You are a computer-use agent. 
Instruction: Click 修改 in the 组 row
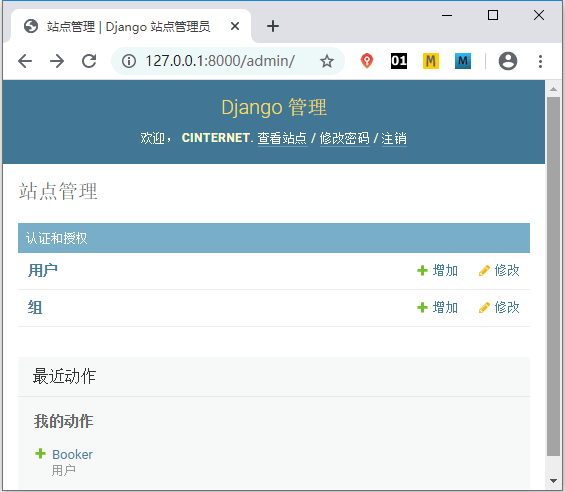tap(499, 307)
